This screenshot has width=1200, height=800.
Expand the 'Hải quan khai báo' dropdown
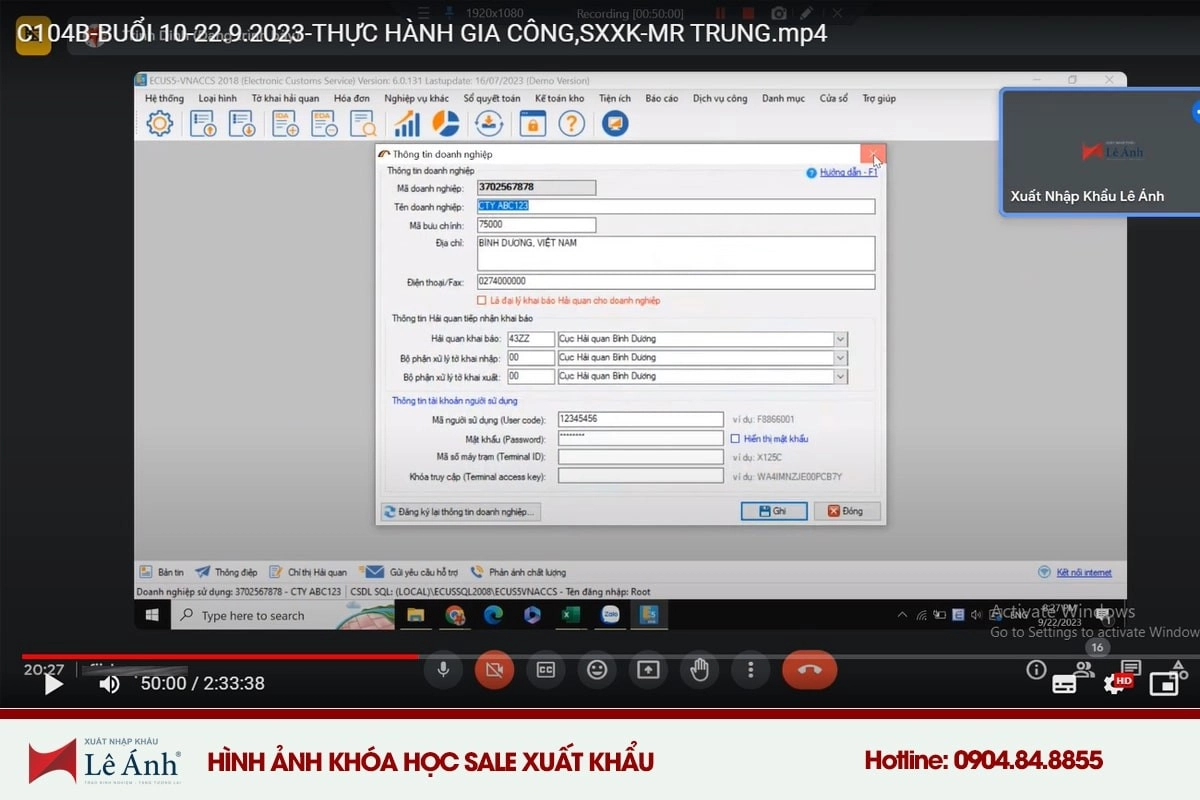(840, 339)
